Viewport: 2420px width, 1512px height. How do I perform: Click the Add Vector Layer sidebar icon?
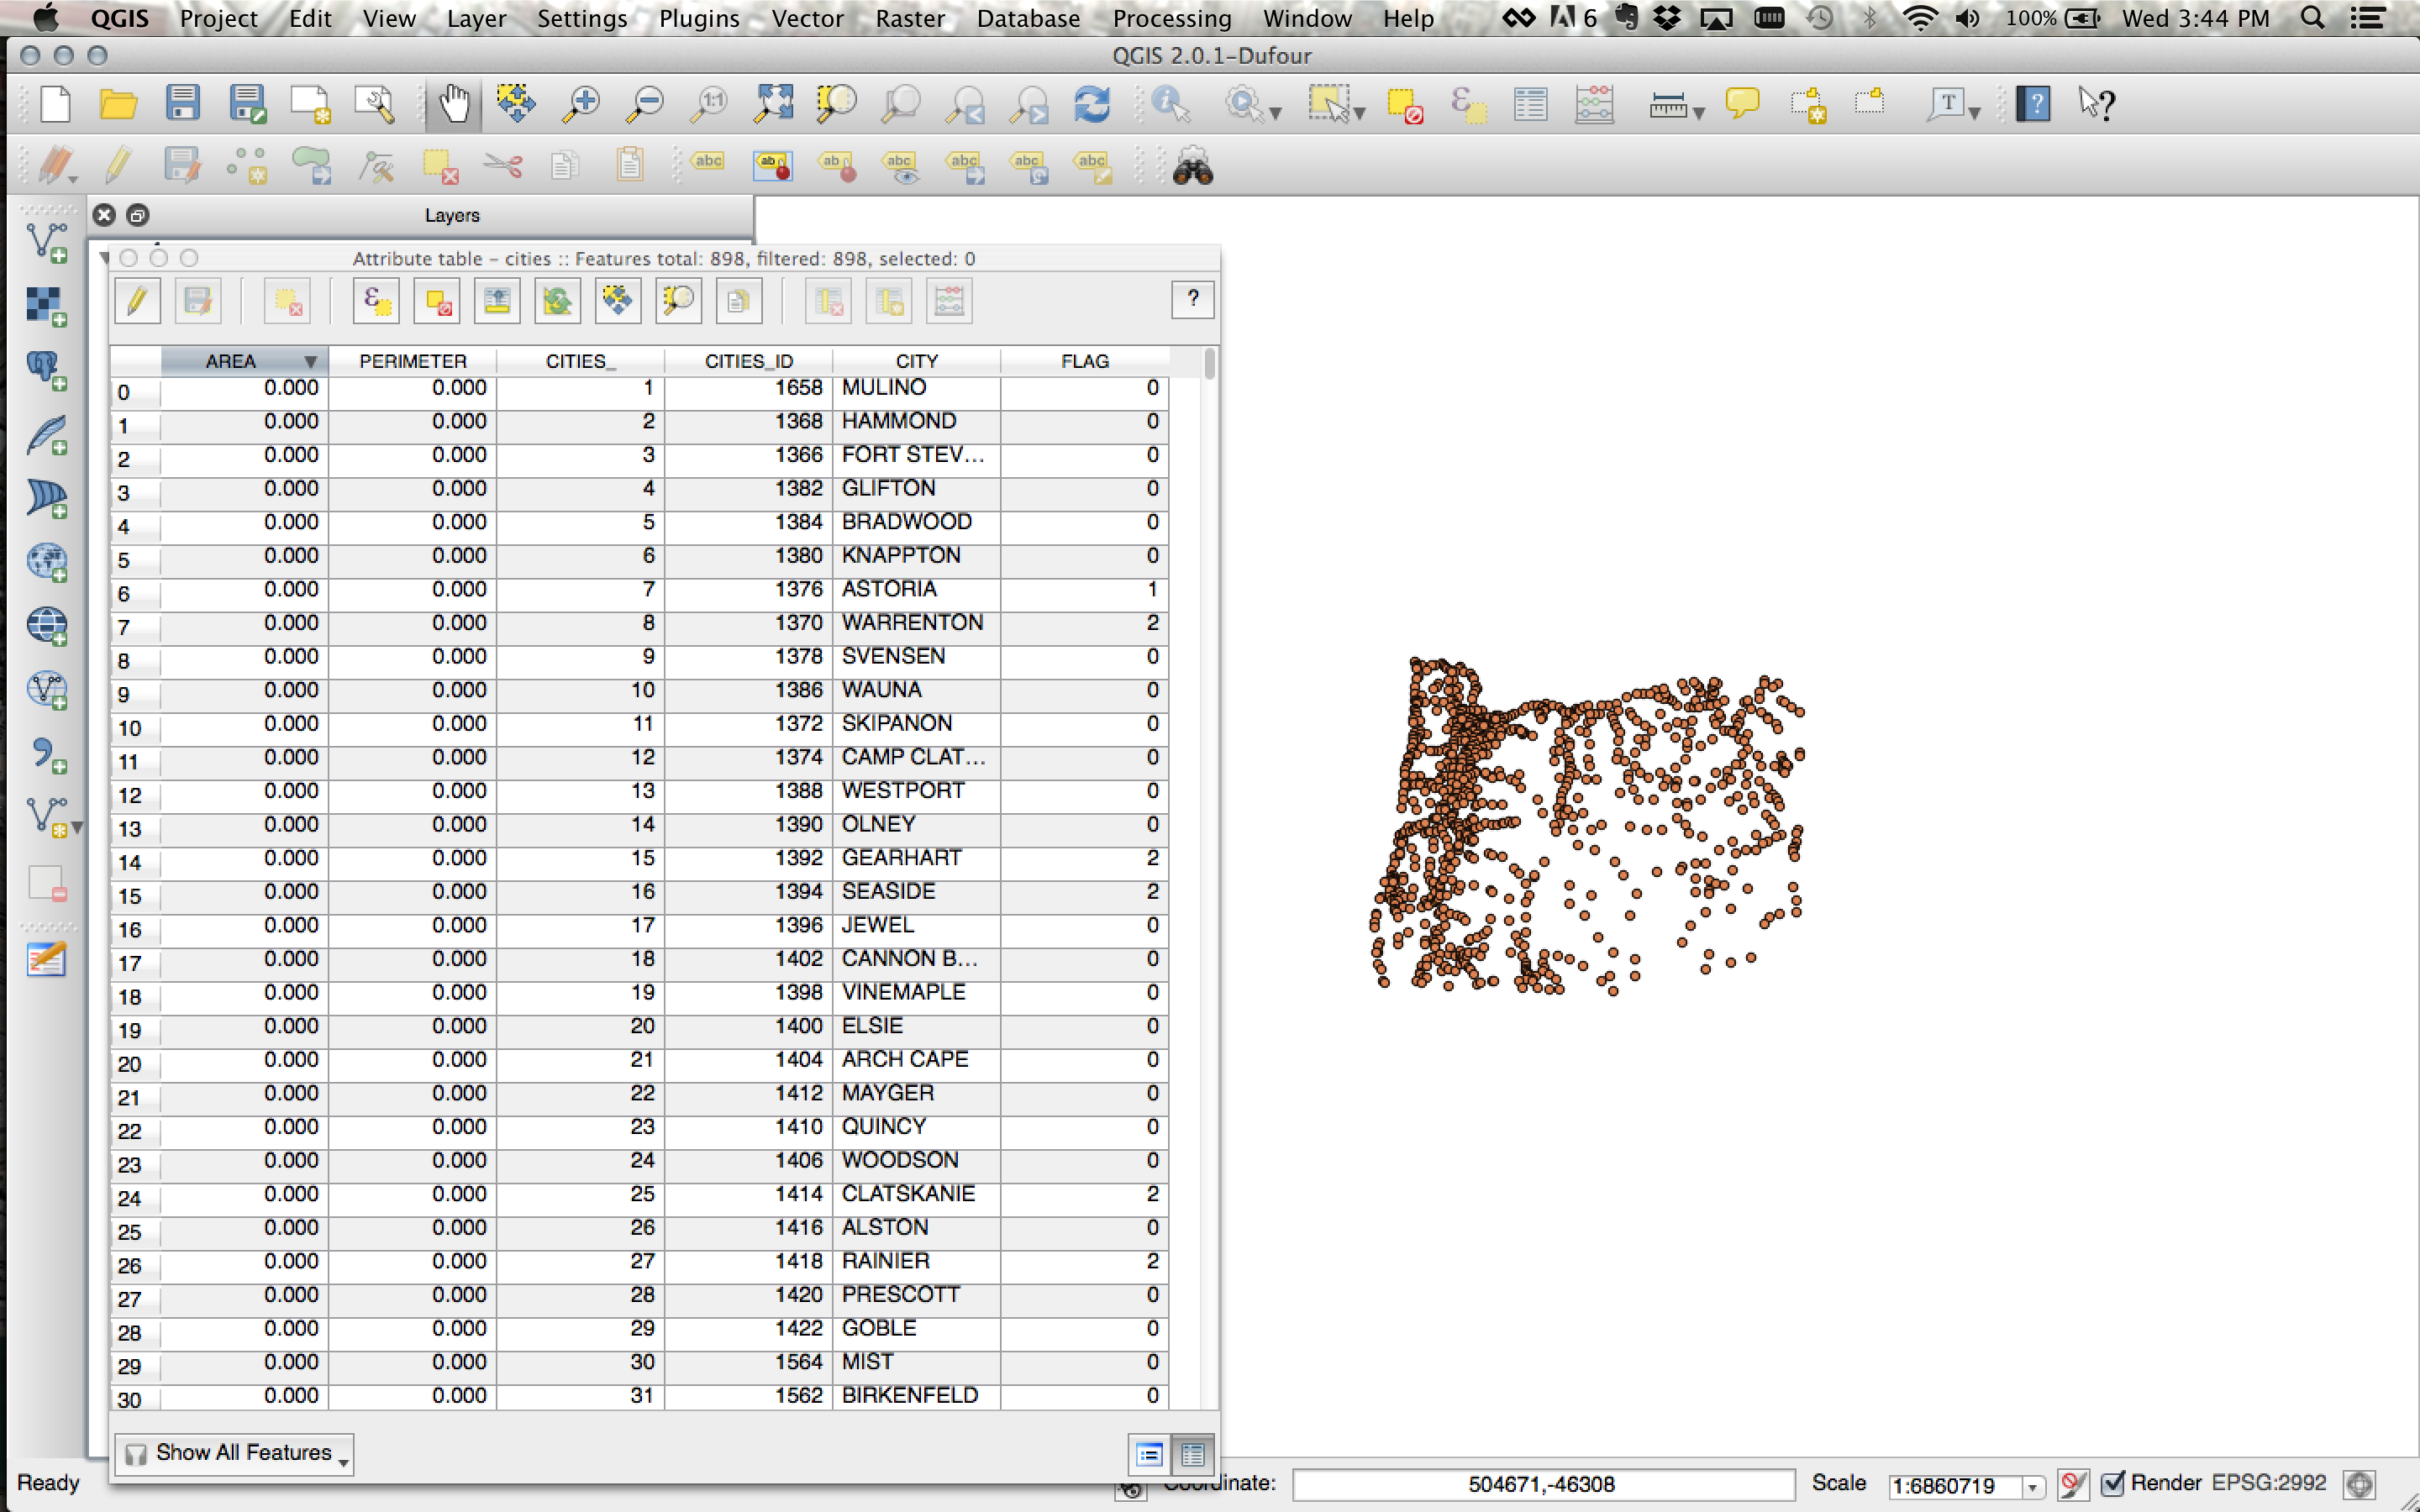[46, 243]
